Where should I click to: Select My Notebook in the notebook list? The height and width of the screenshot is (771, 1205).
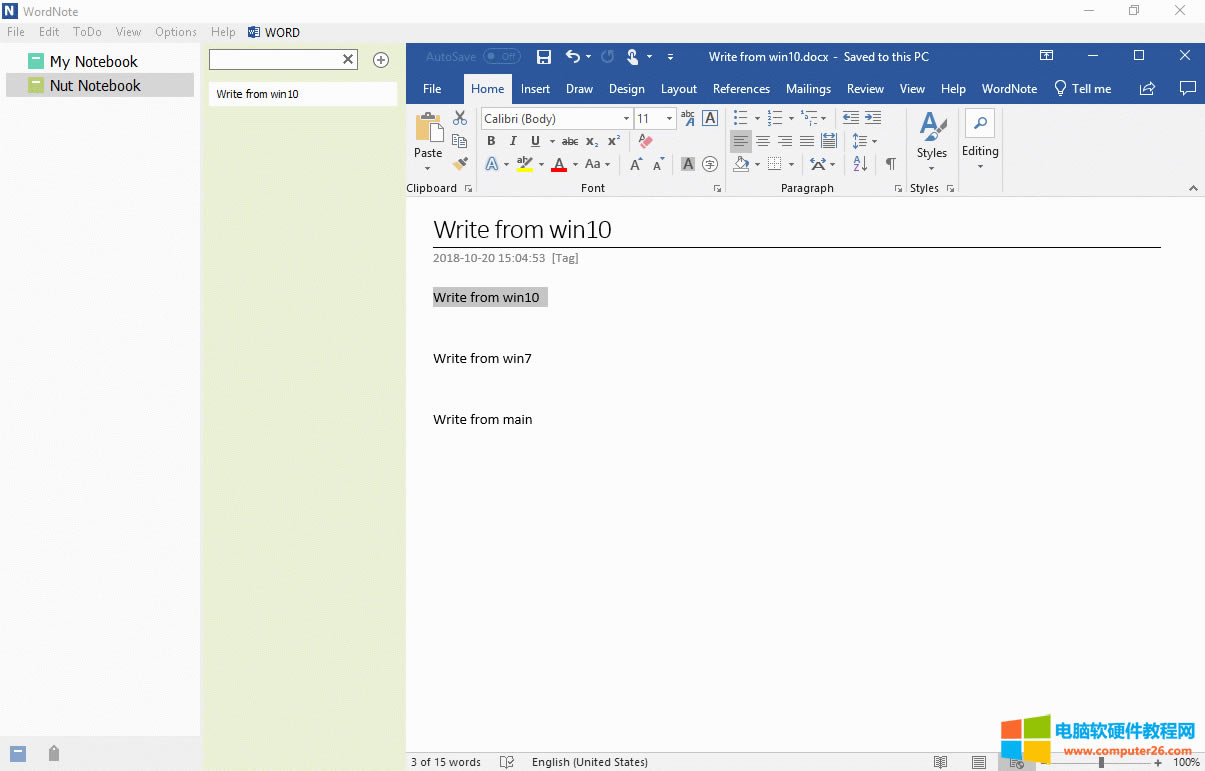point(93,61)
